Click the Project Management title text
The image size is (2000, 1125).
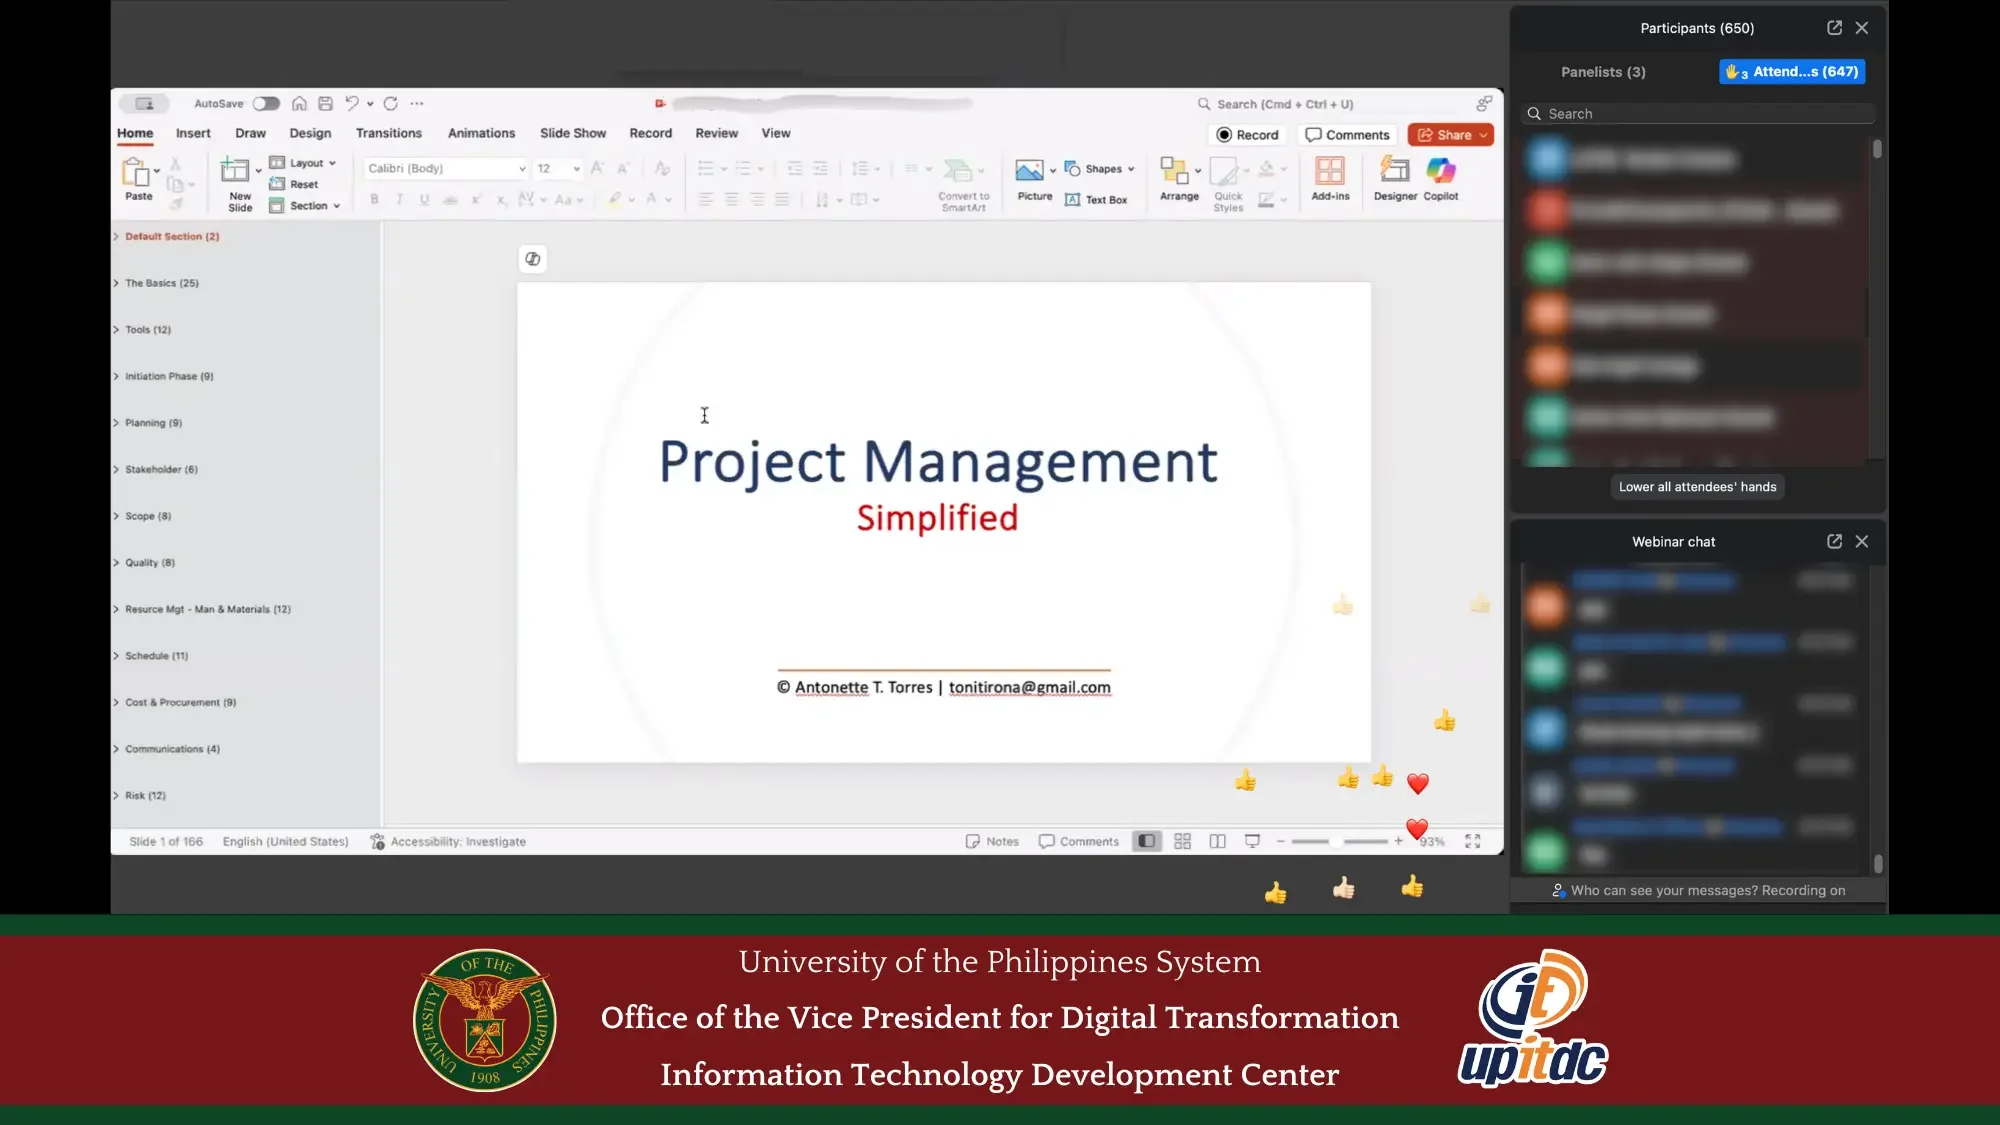point(938,462)
